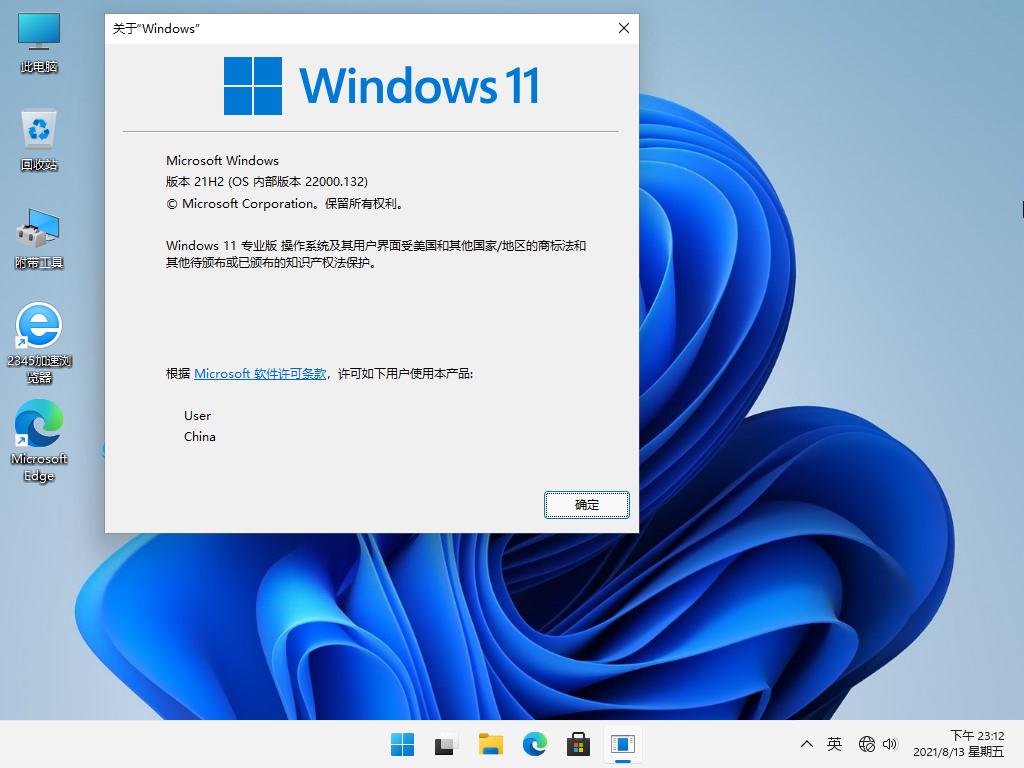Click the Windows 11 专业版 description text
This screenshot has width=1024, height=768.
[376, 254]
